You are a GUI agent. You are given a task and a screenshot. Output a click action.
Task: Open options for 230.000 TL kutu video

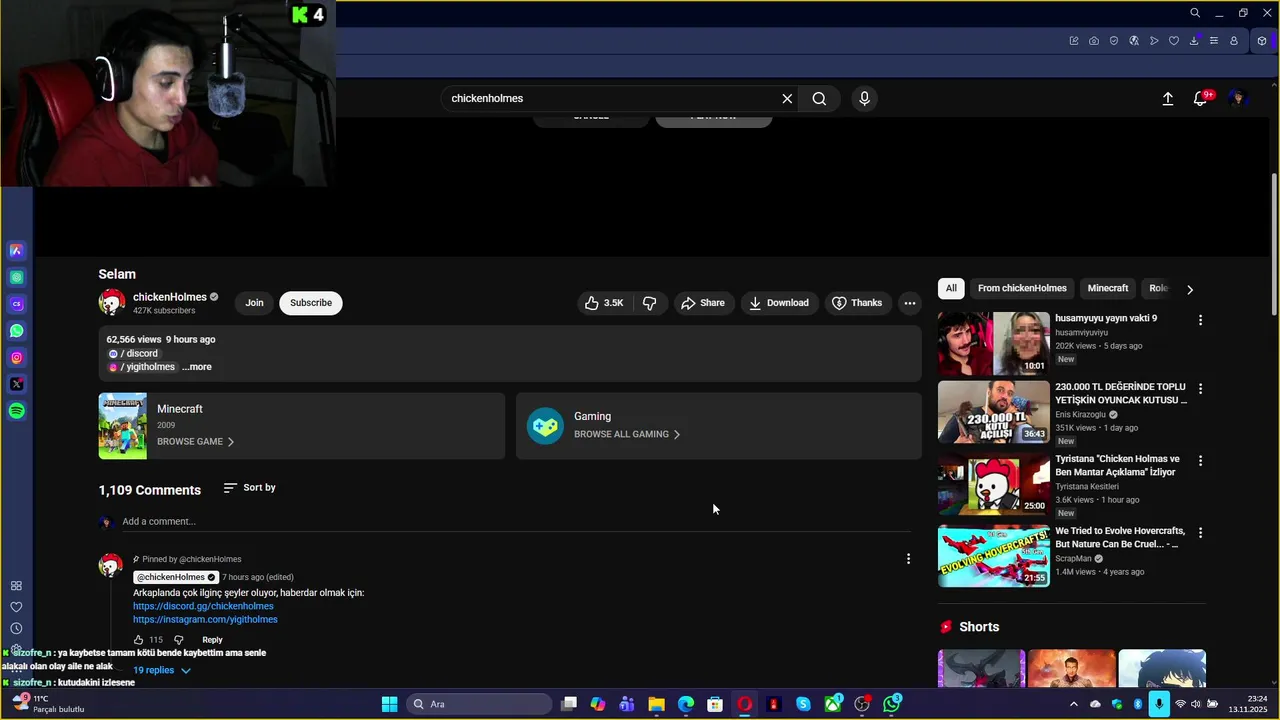pyautogui.click(x=1200, y=388)
